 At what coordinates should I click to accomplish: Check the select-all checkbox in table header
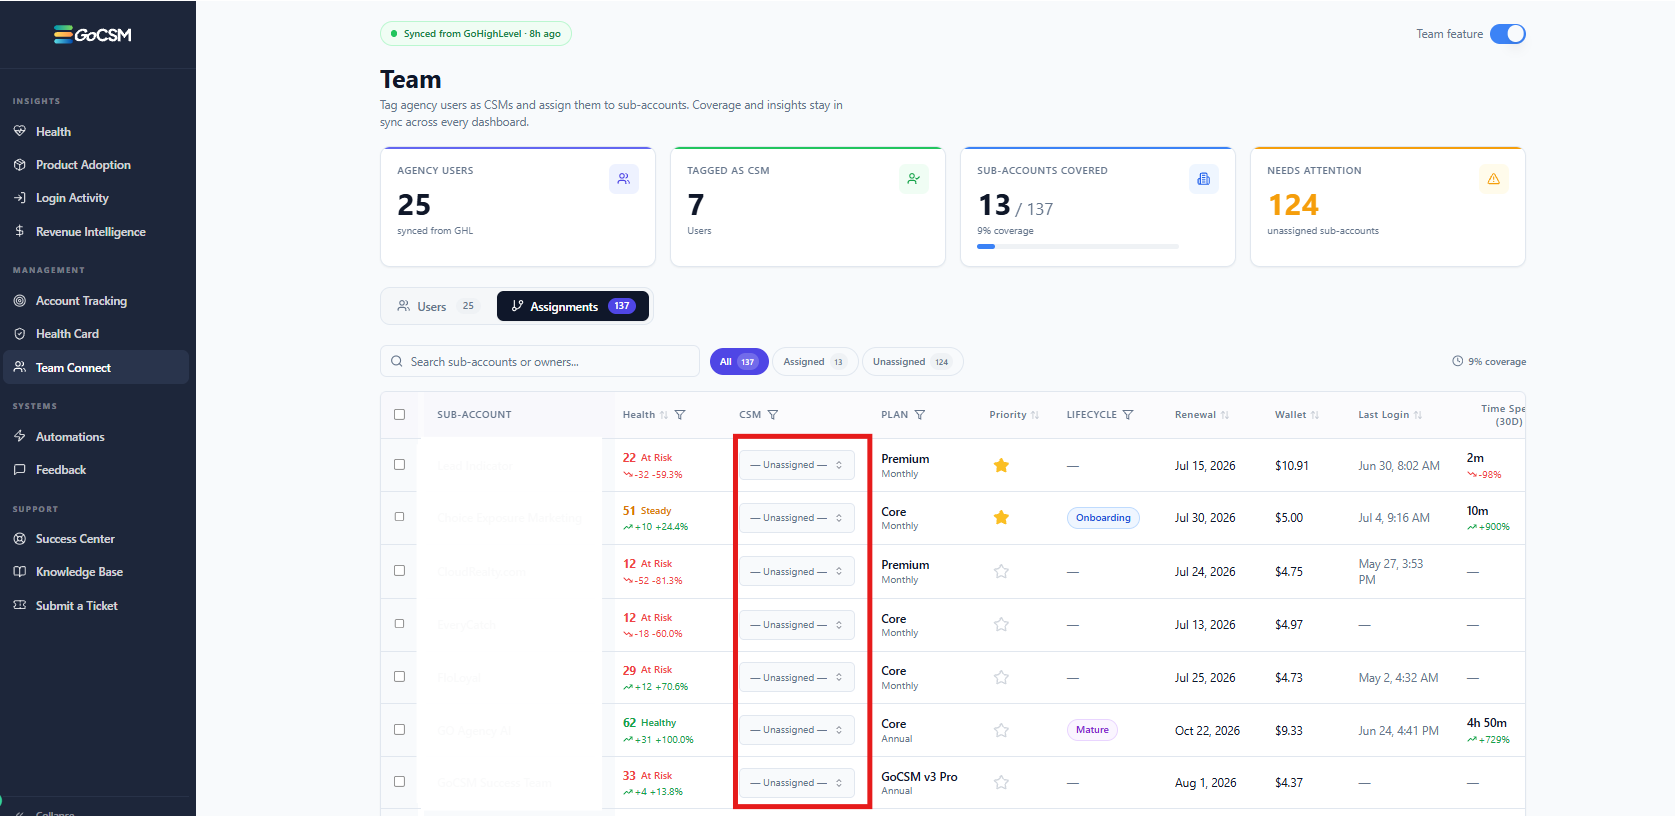400,415
